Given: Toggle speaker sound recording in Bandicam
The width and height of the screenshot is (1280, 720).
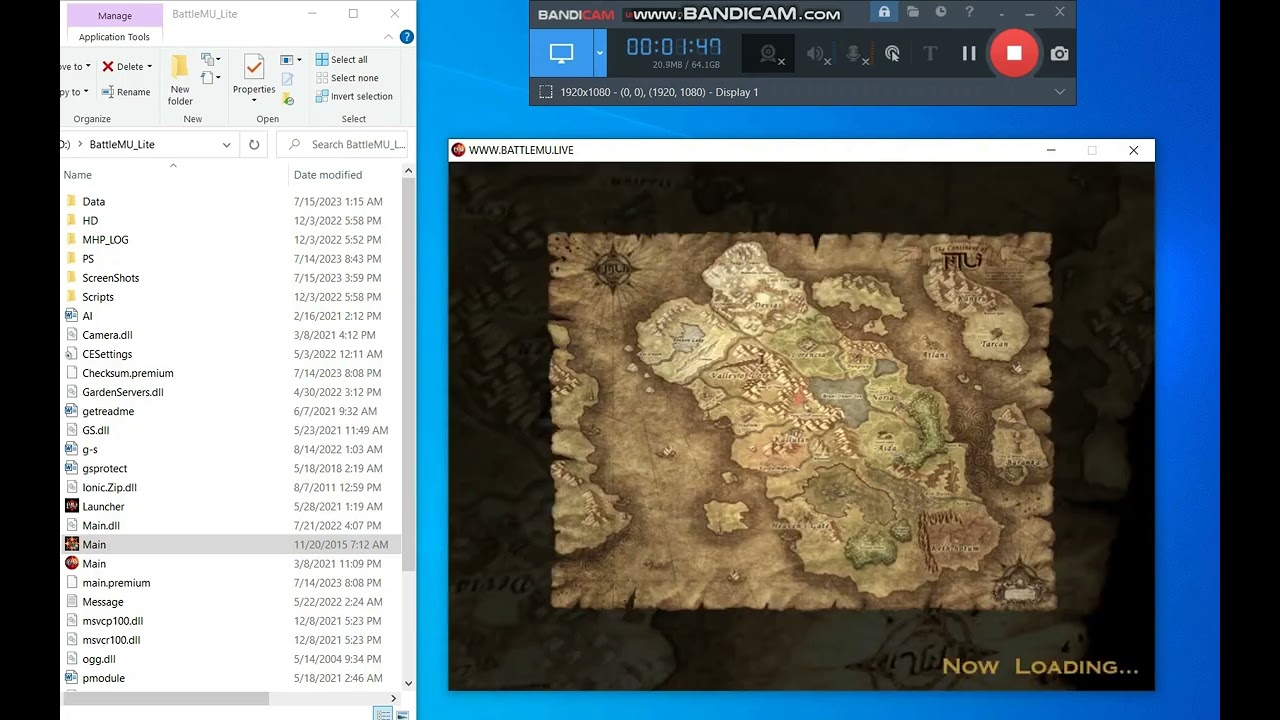Looking at the screenshot, I should point(819,54).
